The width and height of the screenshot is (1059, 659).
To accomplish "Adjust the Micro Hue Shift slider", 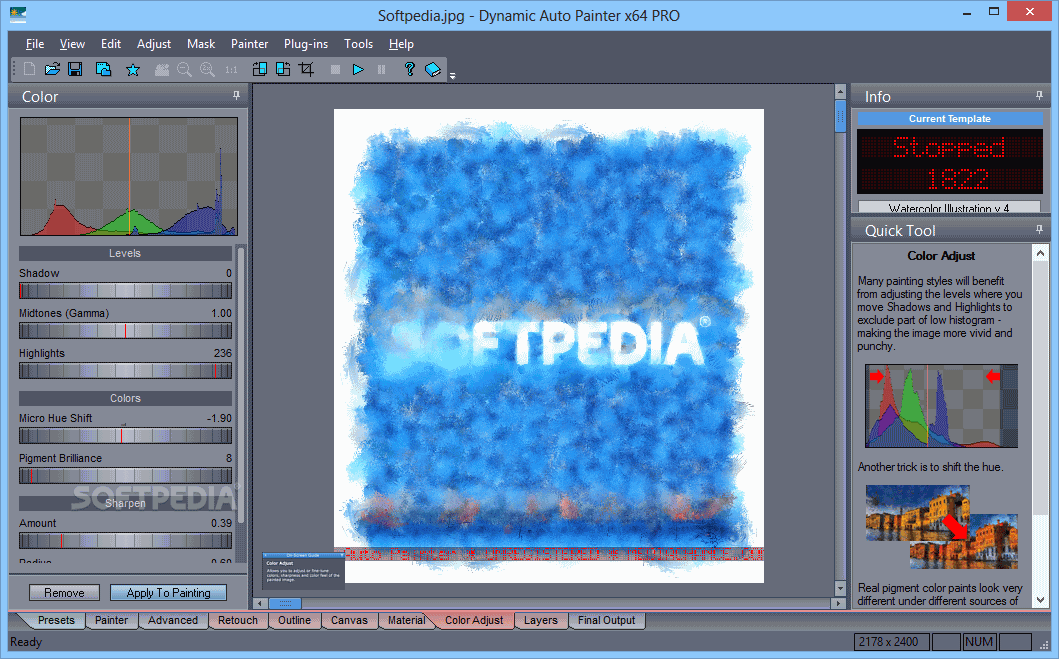I will 125,436.
